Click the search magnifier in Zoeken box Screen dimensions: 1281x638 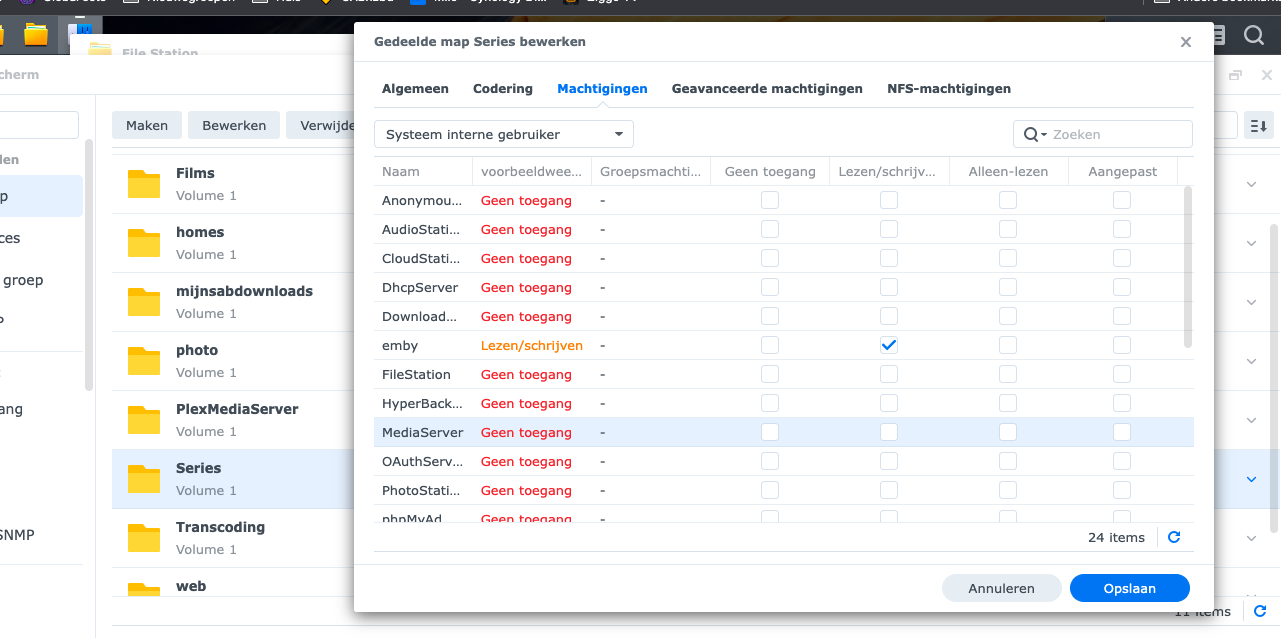pos(1031,134)
